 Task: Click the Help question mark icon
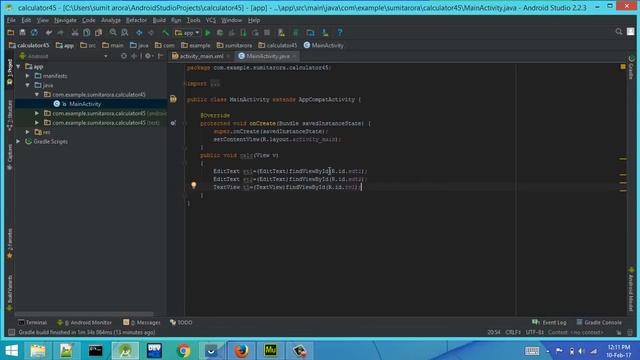coord(340,33)
